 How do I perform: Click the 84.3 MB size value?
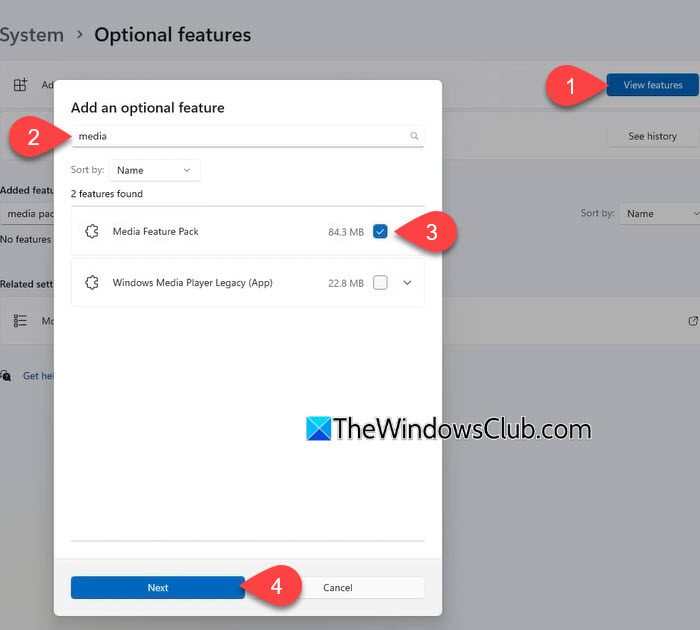coord(346,232)
